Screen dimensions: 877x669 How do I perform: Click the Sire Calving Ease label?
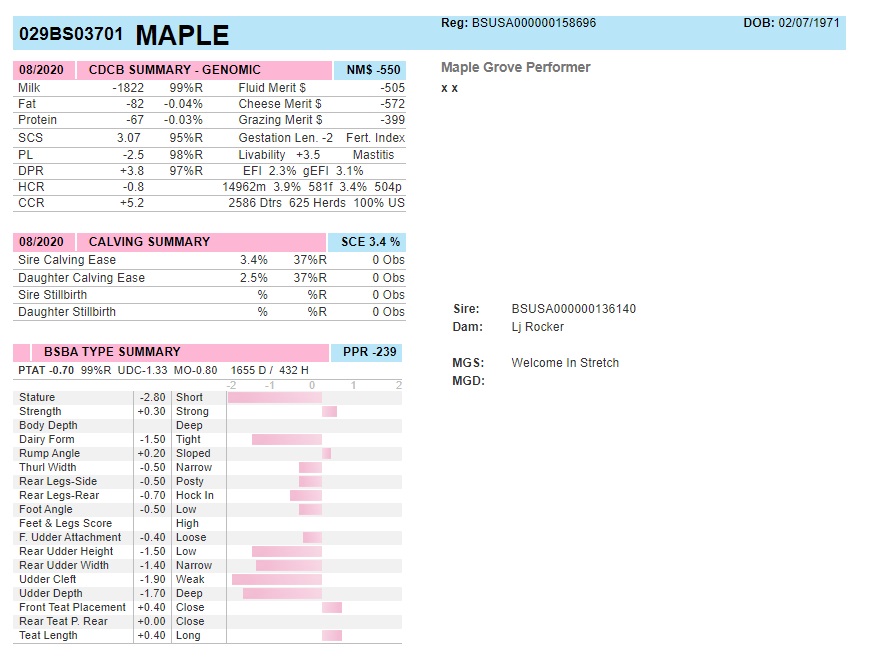67,260
